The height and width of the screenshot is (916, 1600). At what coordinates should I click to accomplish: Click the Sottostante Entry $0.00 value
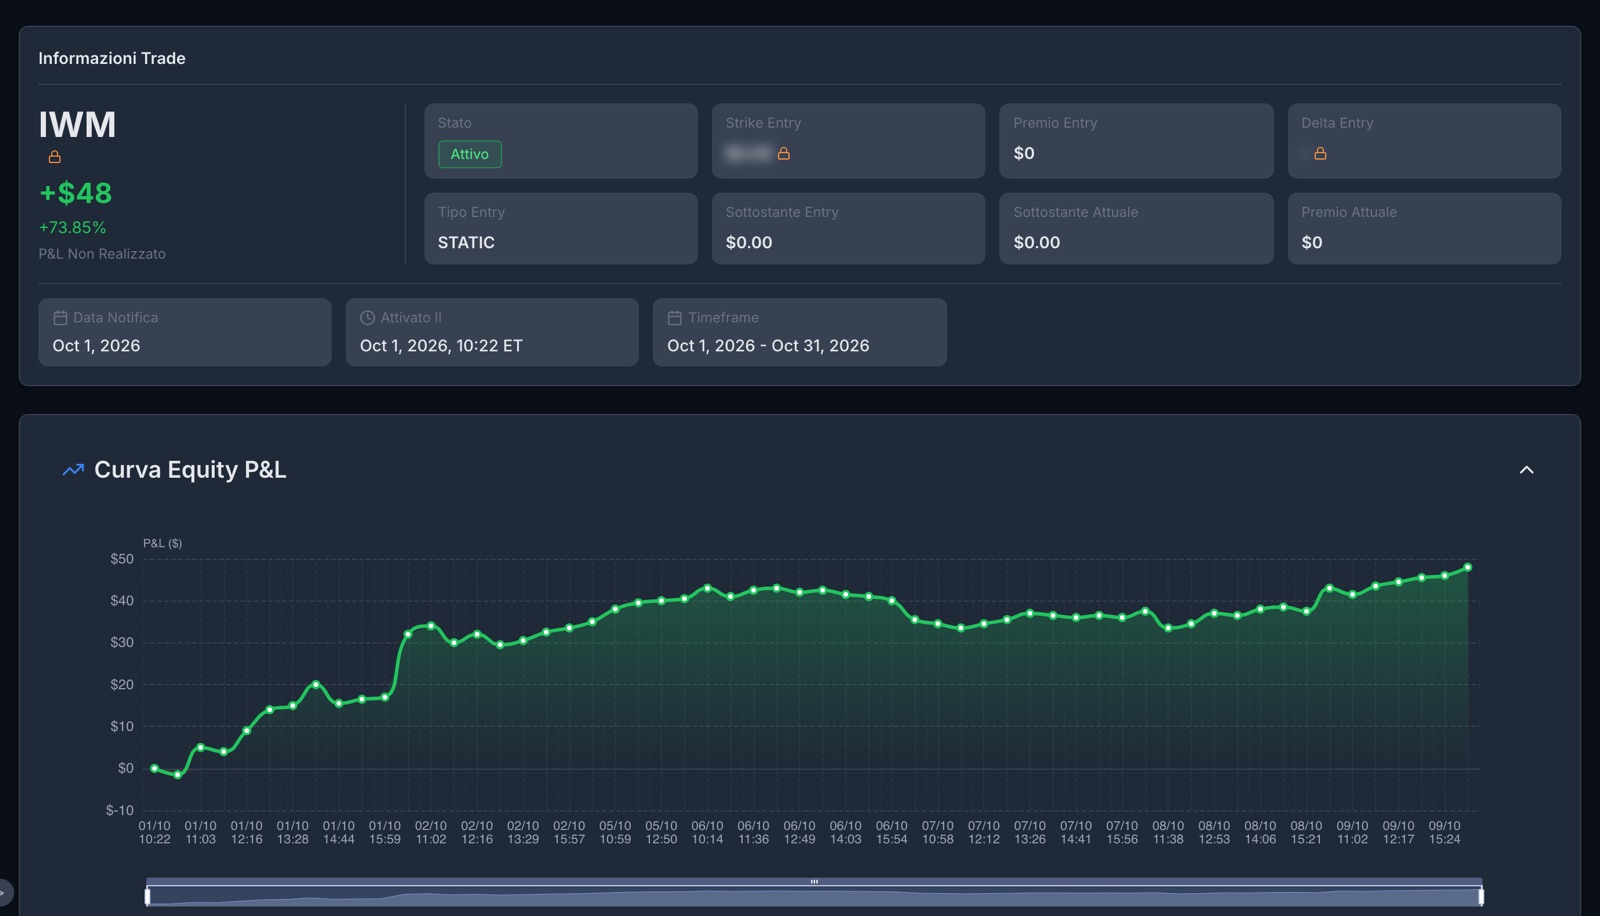(748, 242)
